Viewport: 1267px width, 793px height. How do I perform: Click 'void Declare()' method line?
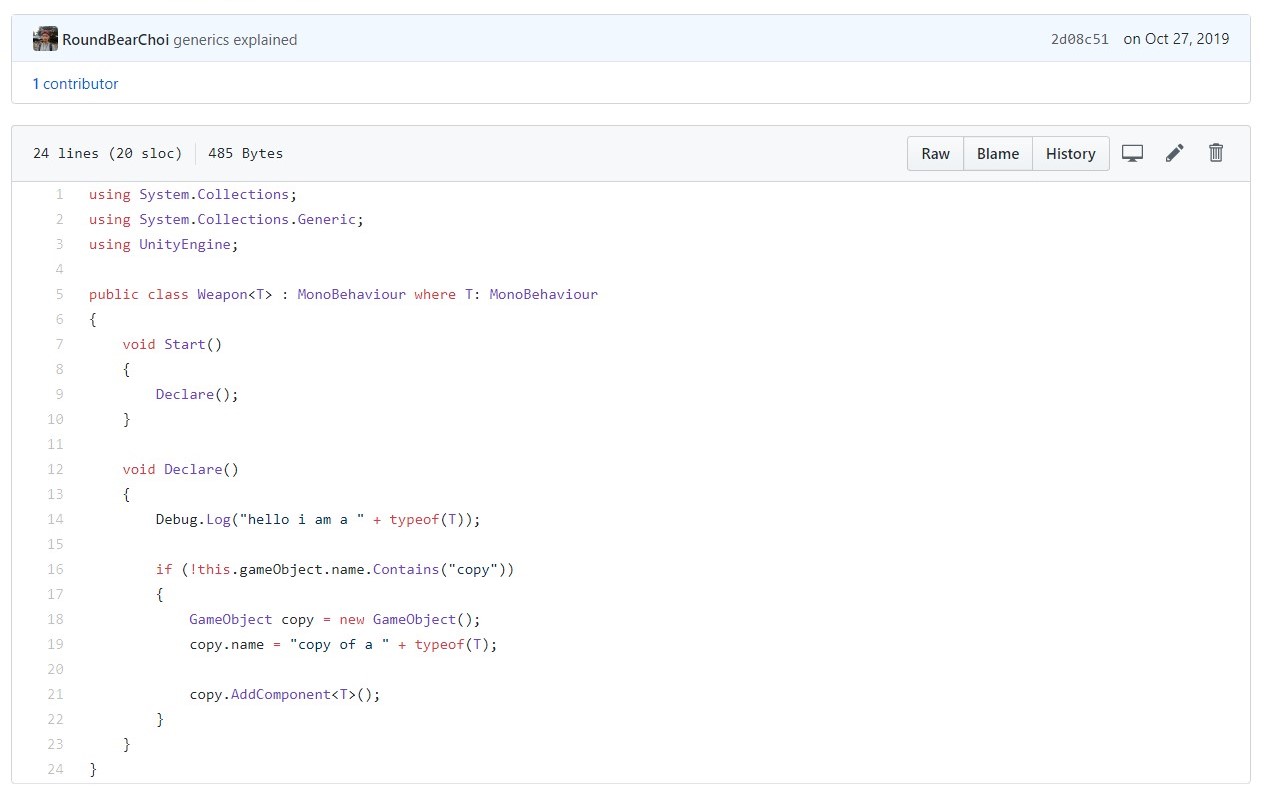(x=181, y=469)
